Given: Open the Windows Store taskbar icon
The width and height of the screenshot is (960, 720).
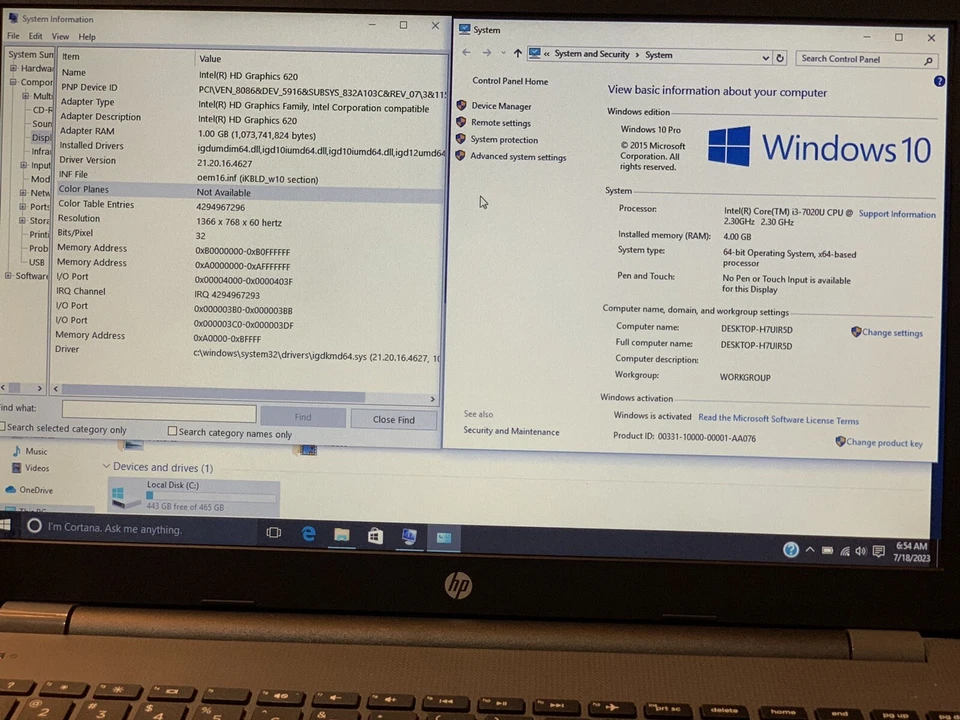Looking at the screenshot, I should tap(374, 536).
